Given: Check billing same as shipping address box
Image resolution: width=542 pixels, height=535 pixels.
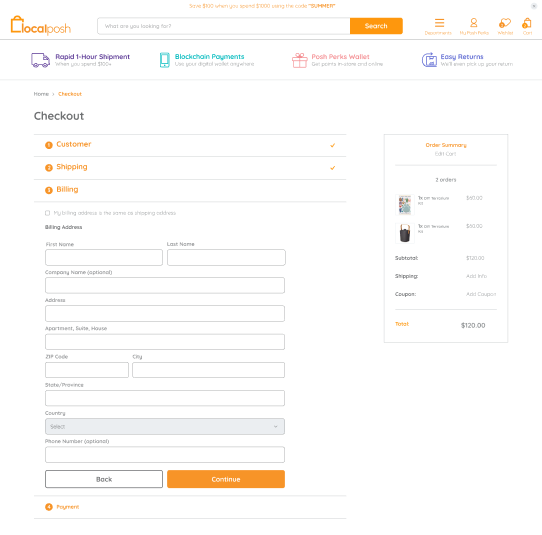Looking at the screenshot, I should pyautogui.click(x=48, y=213).
